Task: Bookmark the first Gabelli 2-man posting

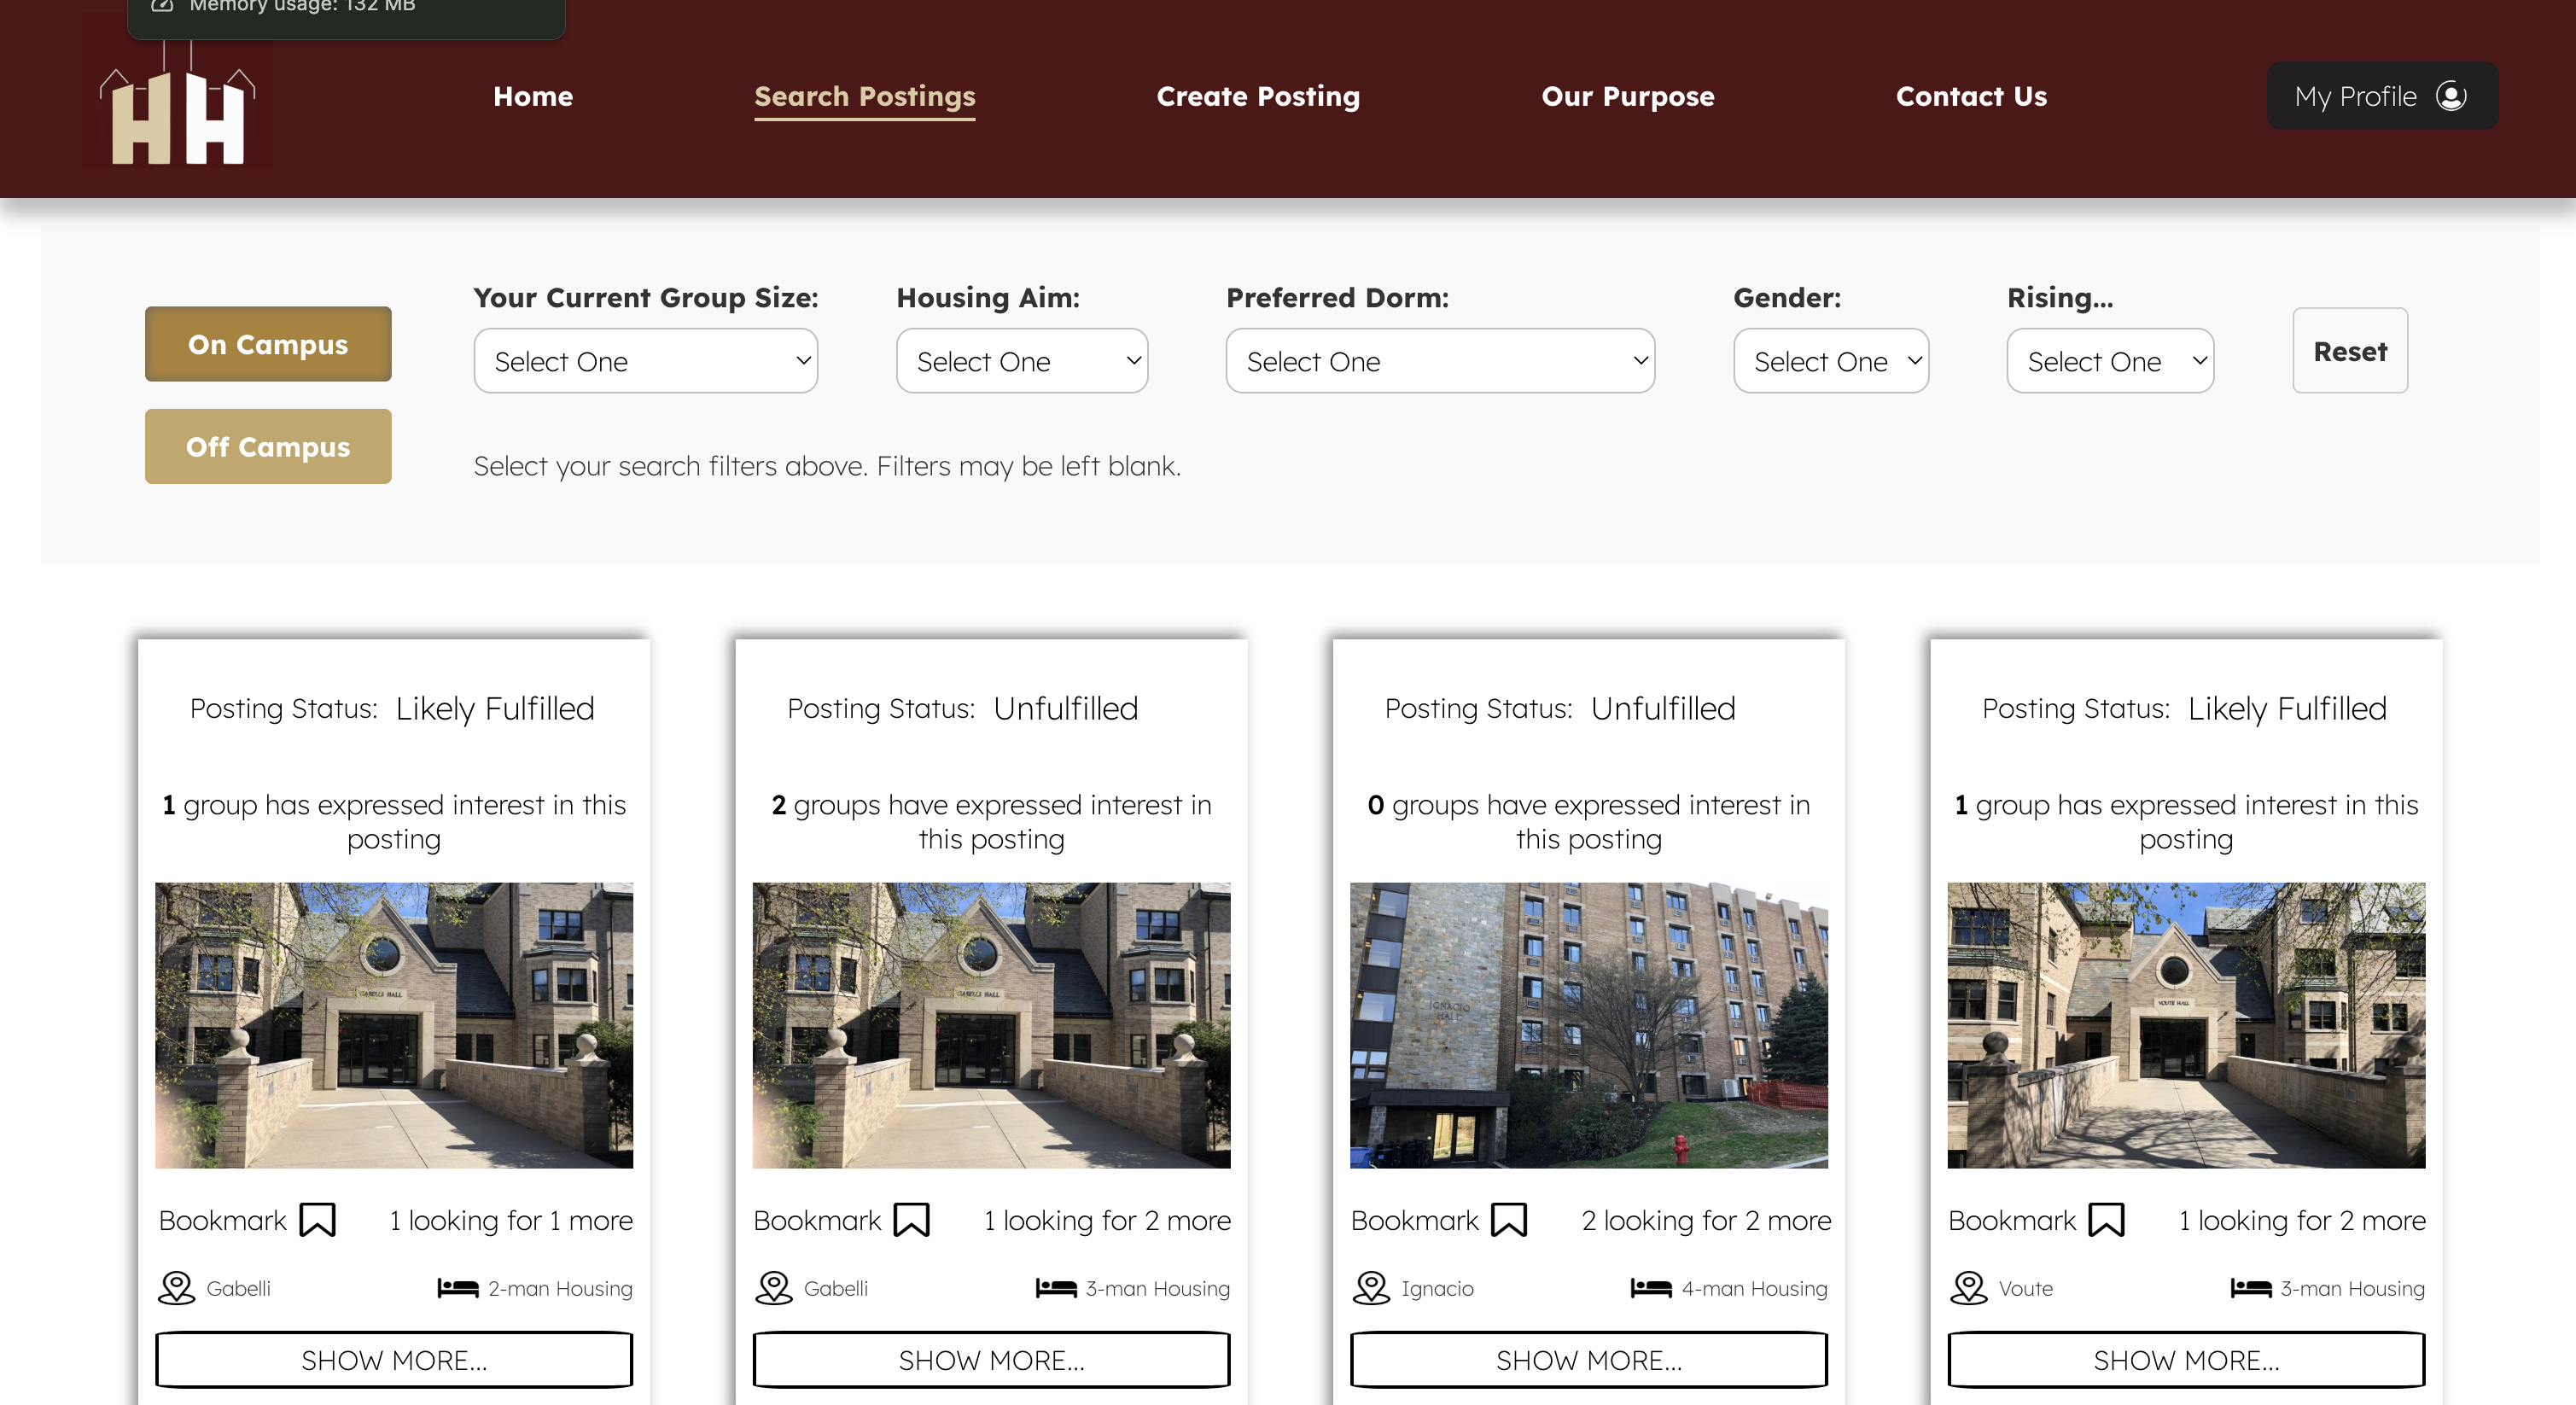Action: 317,1220
